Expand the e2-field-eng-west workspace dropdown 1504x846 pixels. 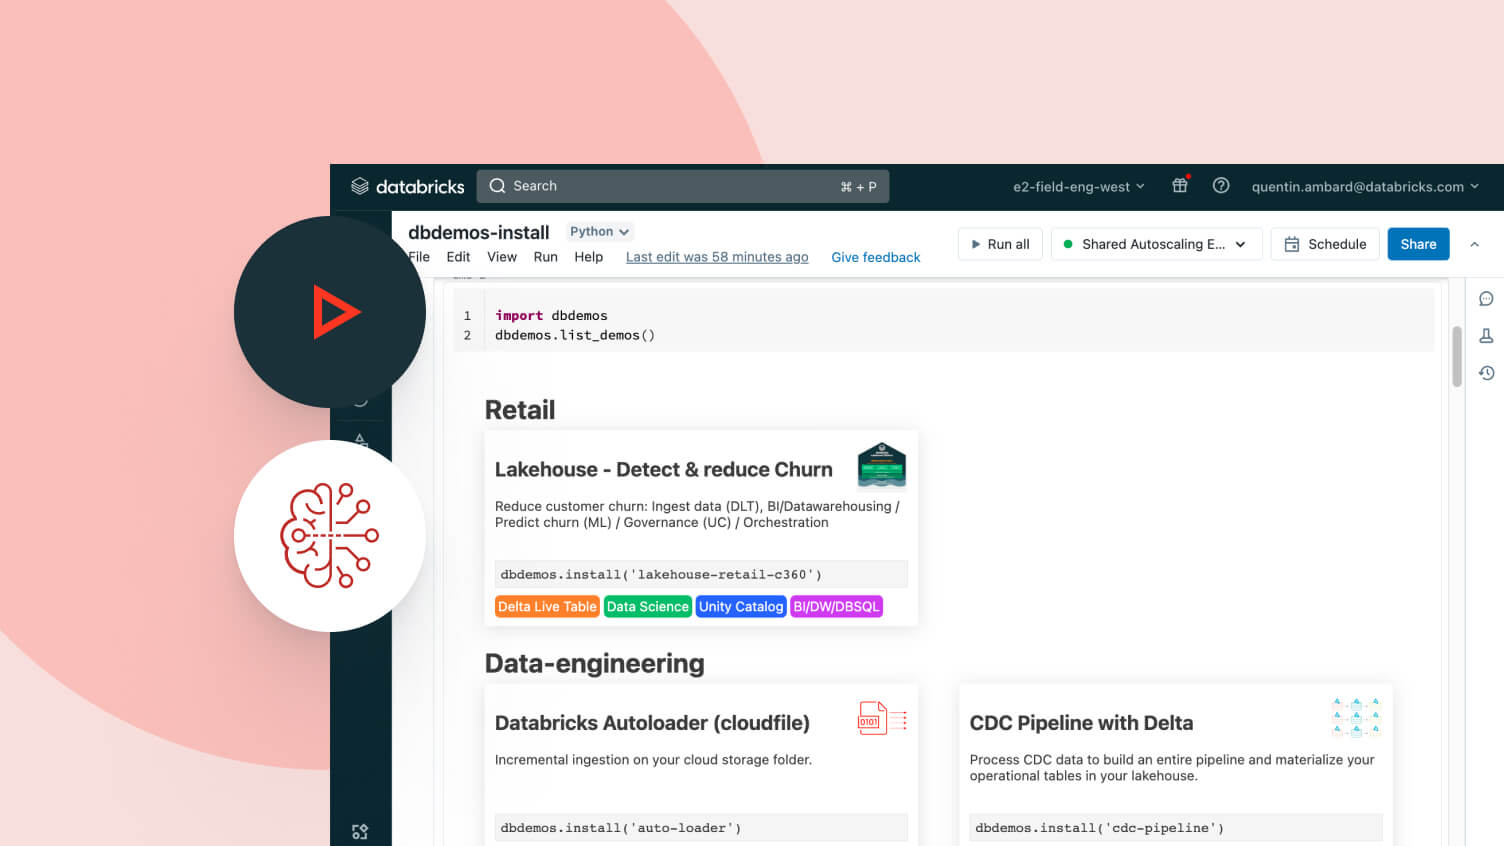(x=1078, y=186)
